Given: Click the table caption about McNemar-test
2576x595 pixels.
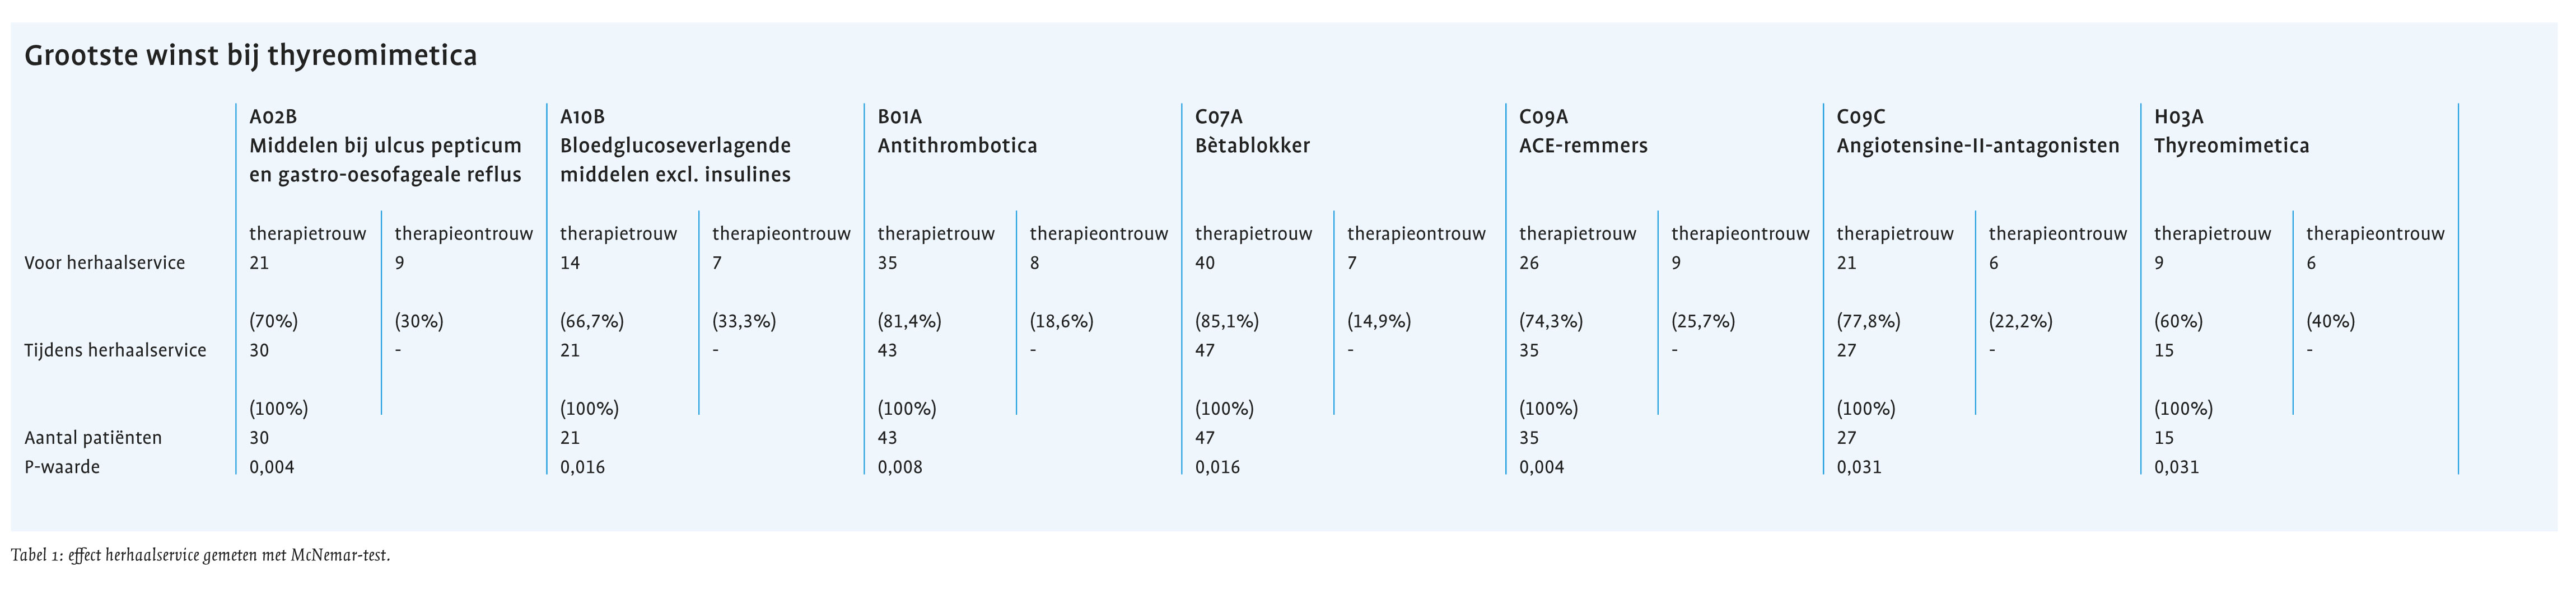Looking at the screenshot, I should click(x=200, y=556).
